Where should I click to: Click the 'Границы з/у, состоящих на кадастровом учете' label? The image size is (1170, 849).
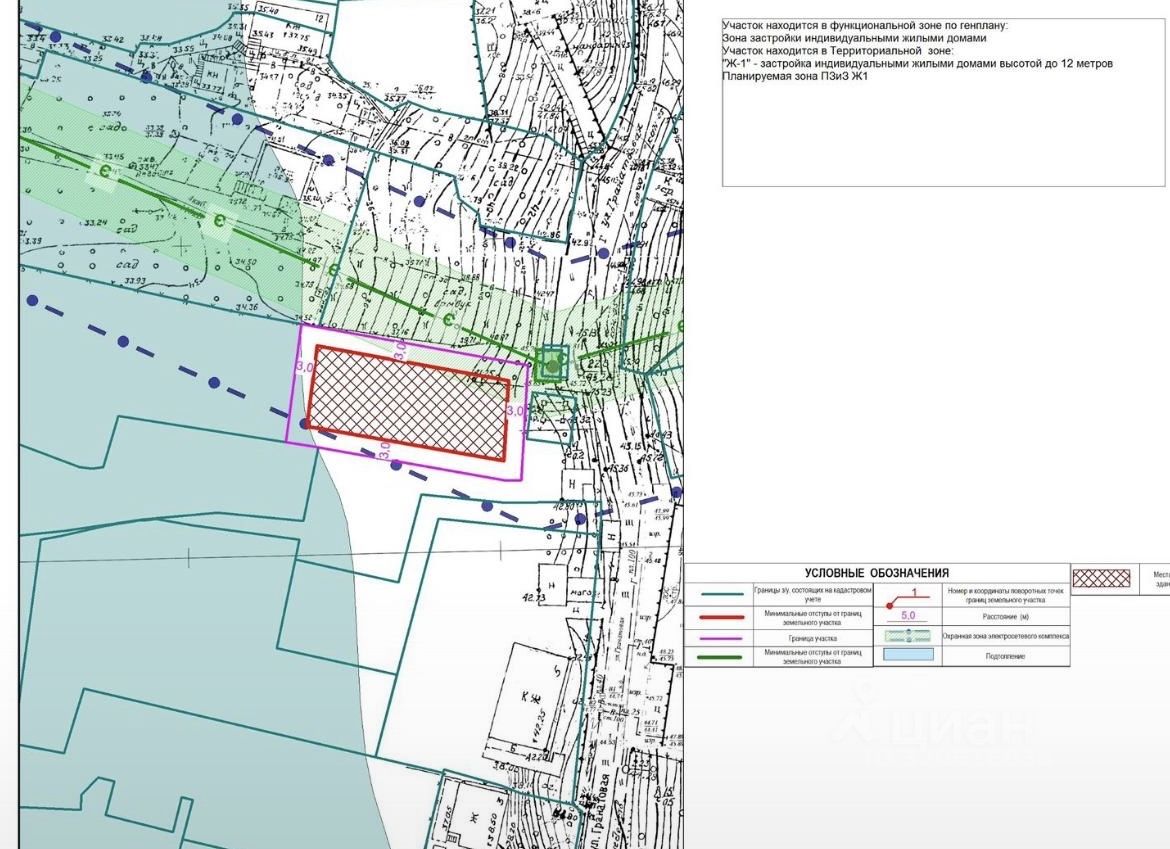click(x=813, y=594)
